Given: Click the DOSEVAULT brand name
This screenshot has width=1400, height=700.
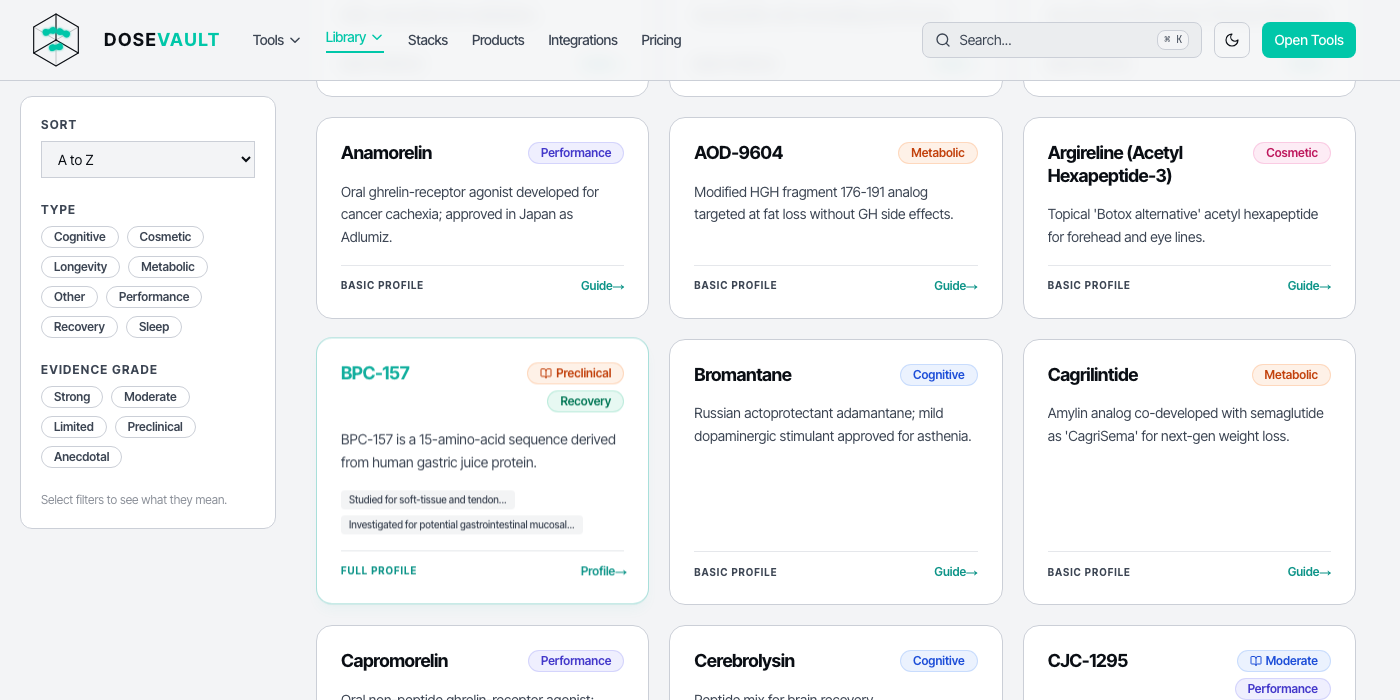Looking at the screenshot, I should [162, 40].
